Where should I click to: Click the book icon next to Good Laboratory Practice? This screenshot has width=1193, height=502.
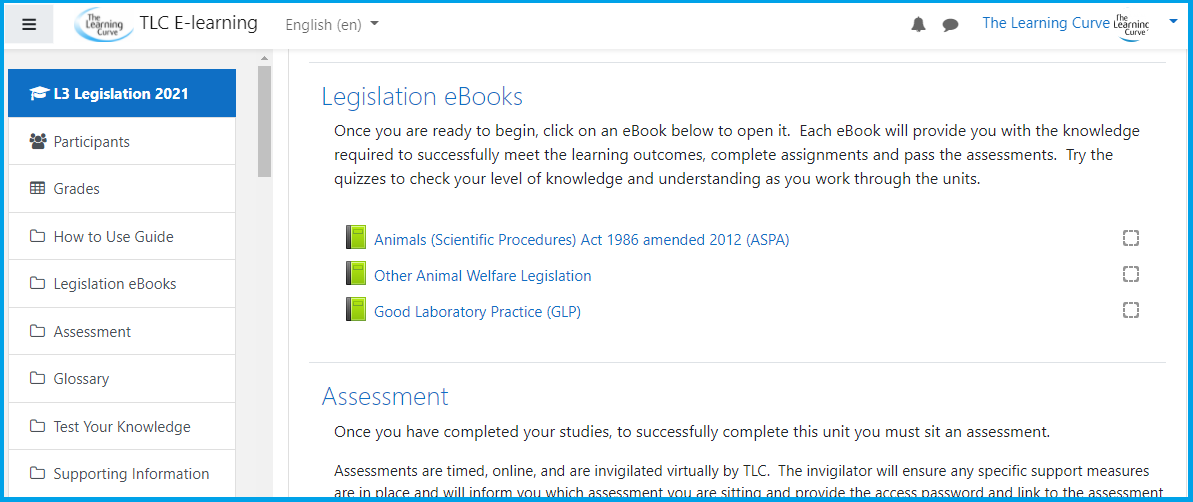click(356, 310)
